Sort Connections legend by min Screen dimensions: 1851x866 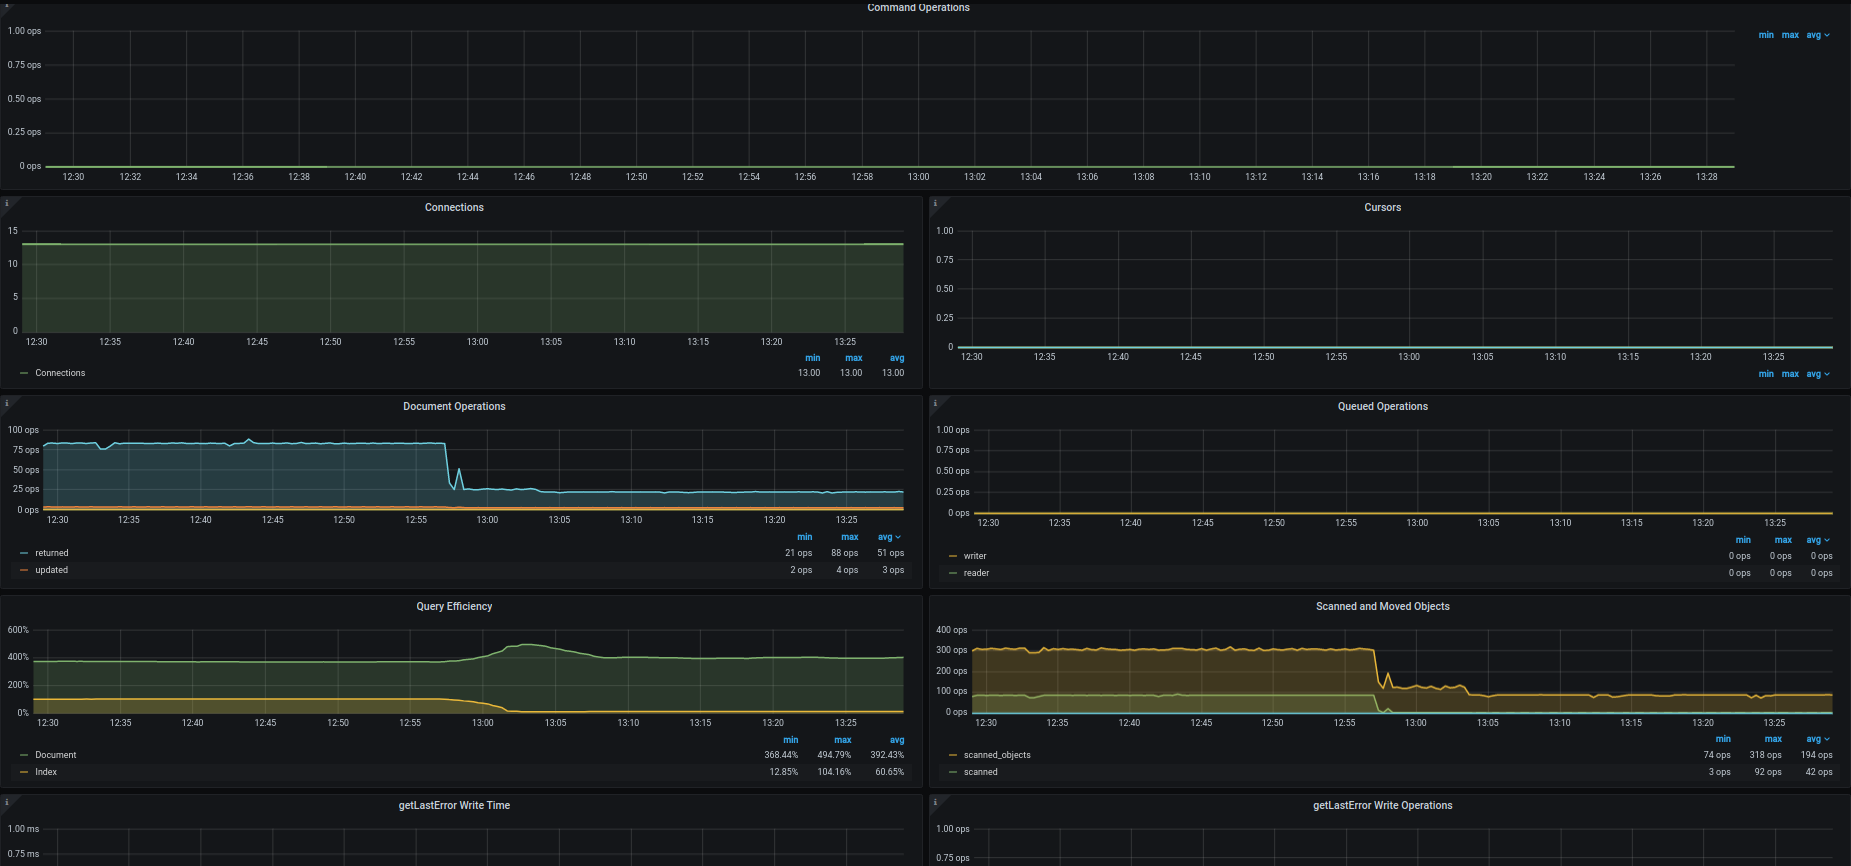pyautogui.click(x=812, y=358)
